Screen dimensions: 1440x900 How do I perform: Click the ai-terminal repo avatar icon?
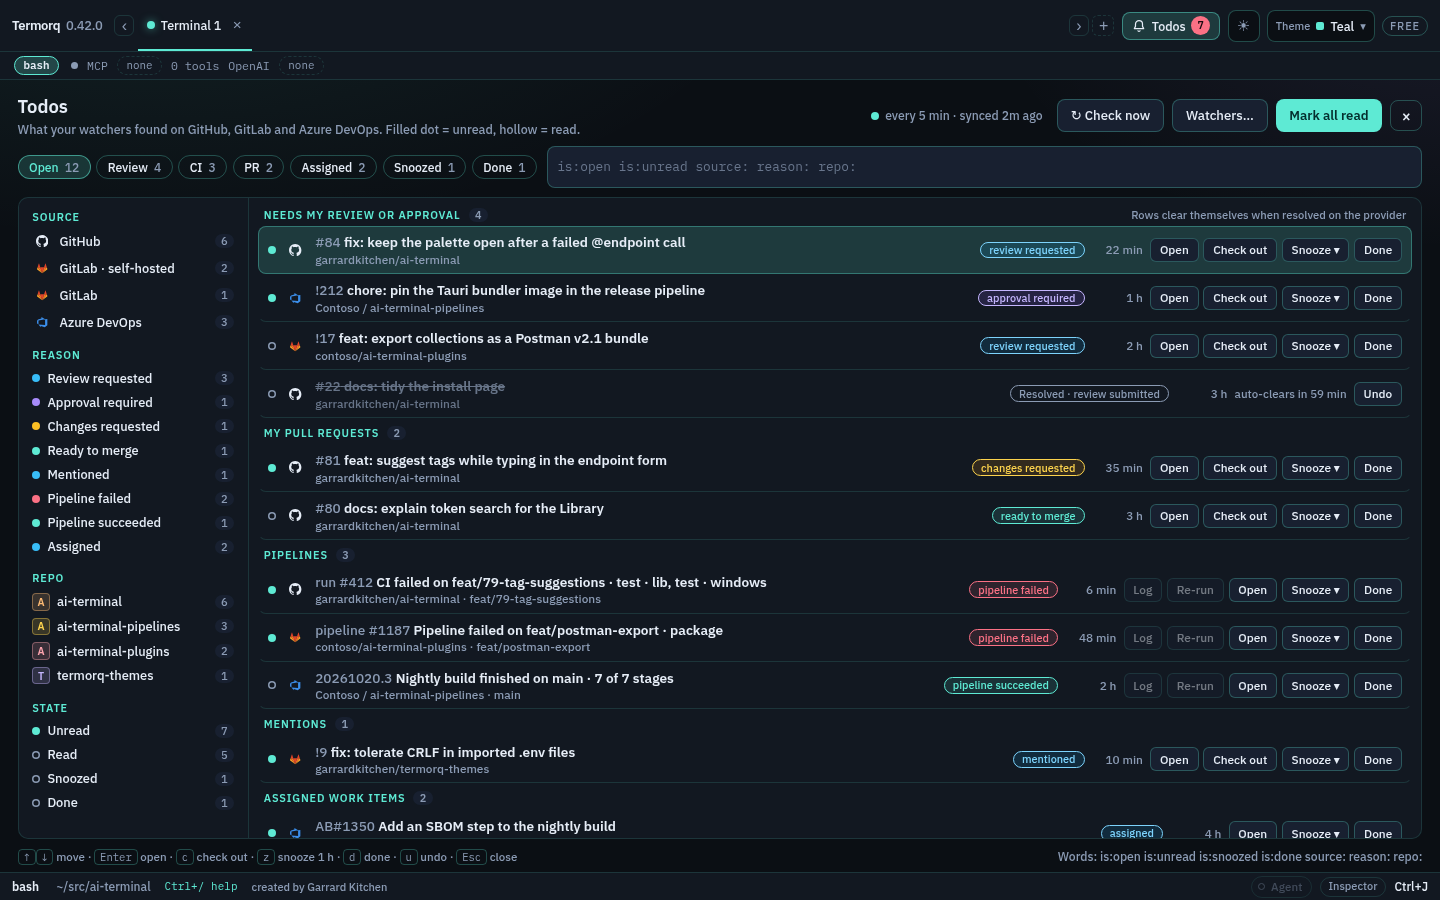pos(41,602)
